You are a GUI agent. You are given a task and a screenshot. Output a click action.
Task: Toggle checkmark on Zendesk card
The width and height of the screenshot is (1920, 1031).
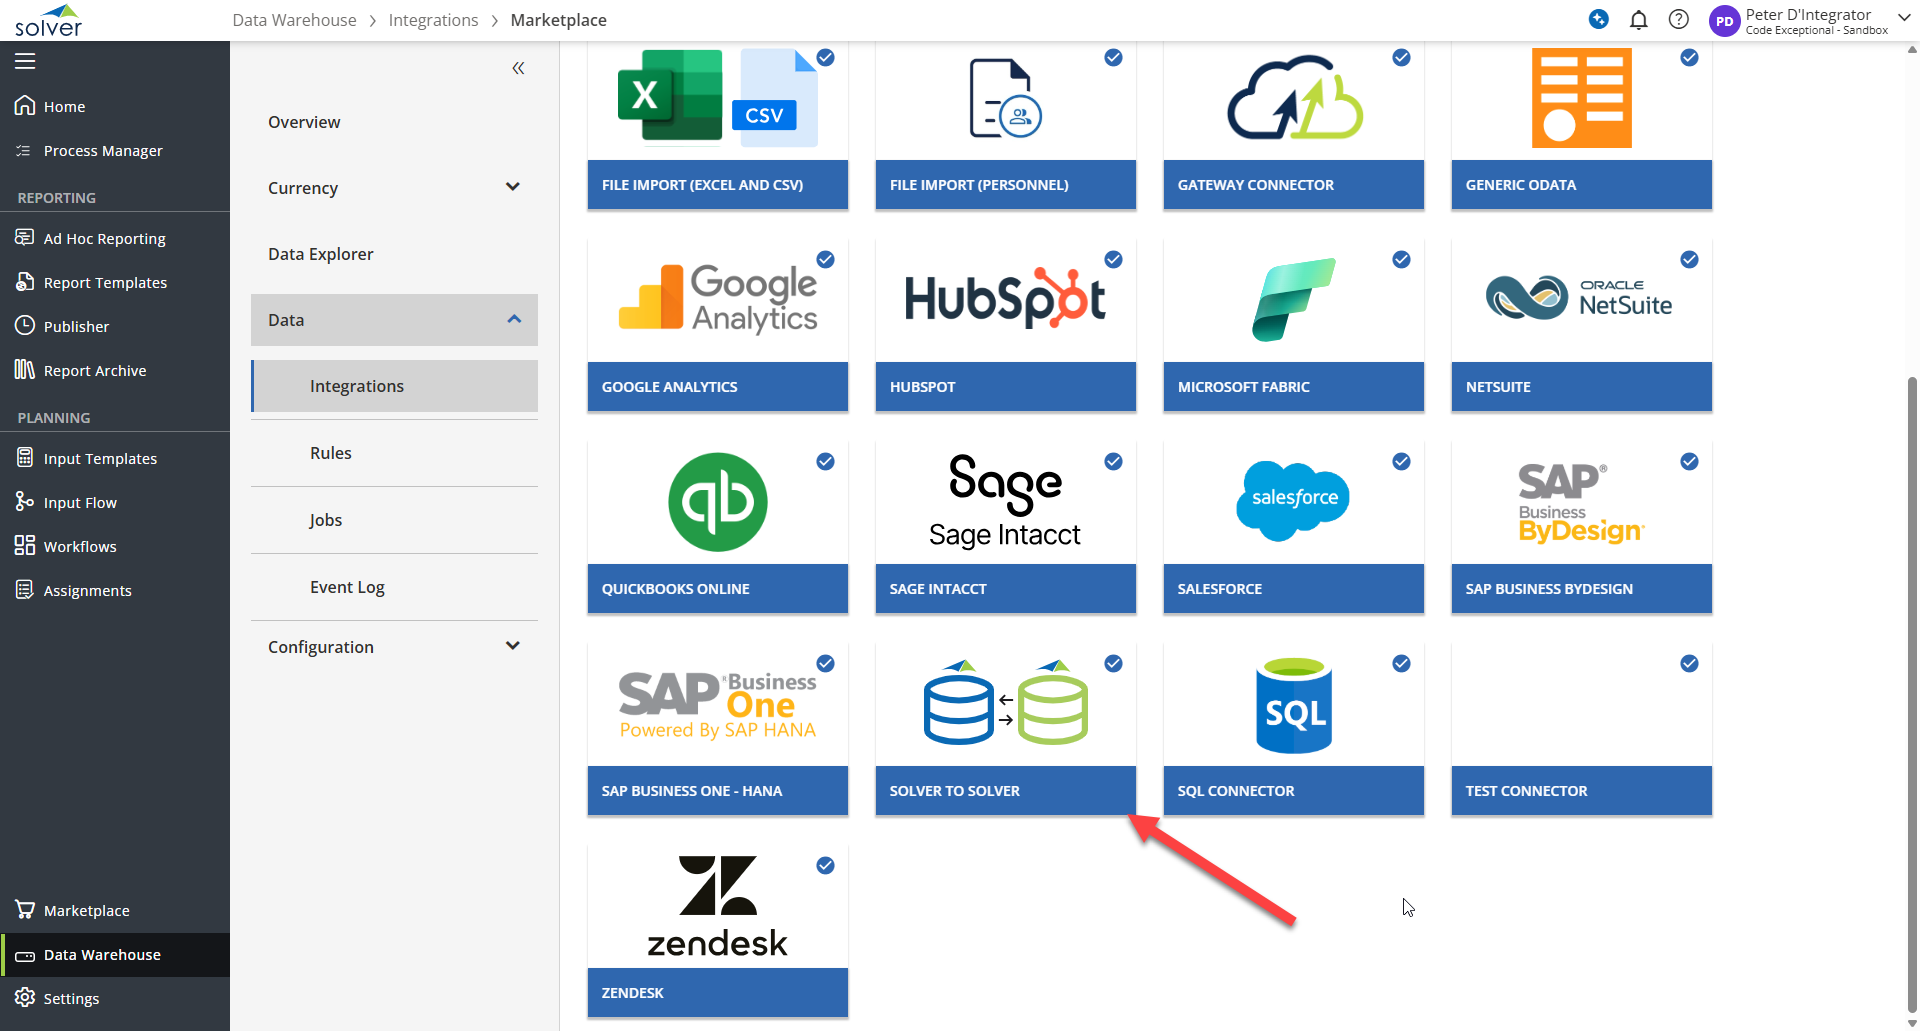click(x=825, y=866)
